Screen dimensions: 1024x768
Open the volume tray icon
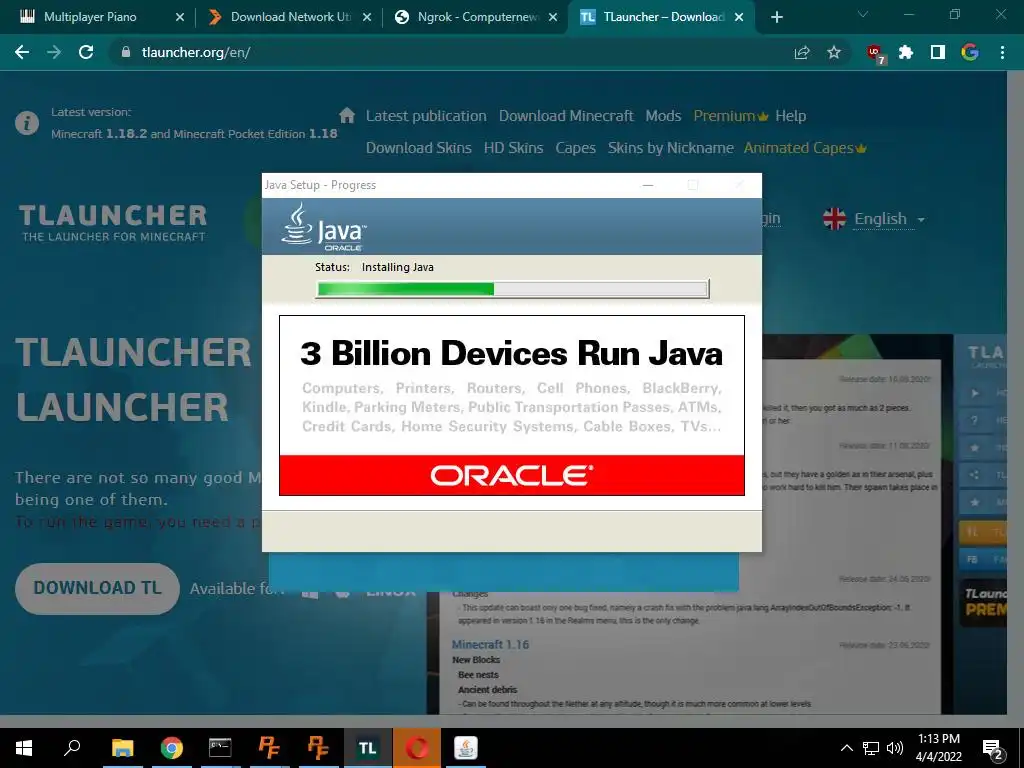tap(895, 748)
